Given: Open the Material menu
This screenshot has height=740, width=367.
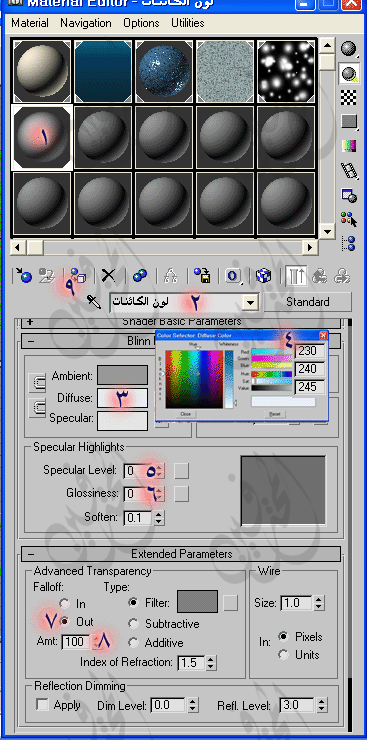Looking at the screenshot, I should coord(30,23).
